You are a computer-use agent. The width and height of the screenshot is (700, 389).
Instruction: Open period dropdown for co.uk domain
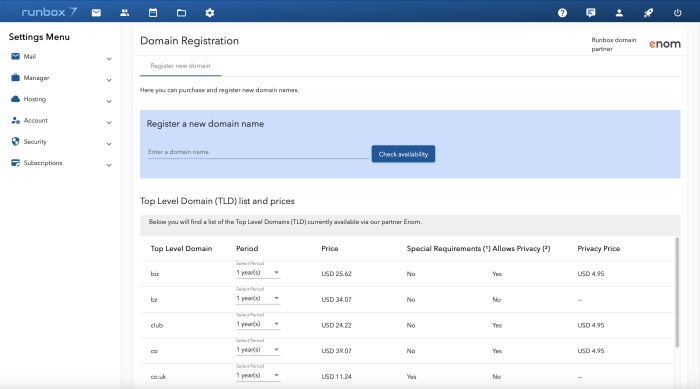(258, 375)
